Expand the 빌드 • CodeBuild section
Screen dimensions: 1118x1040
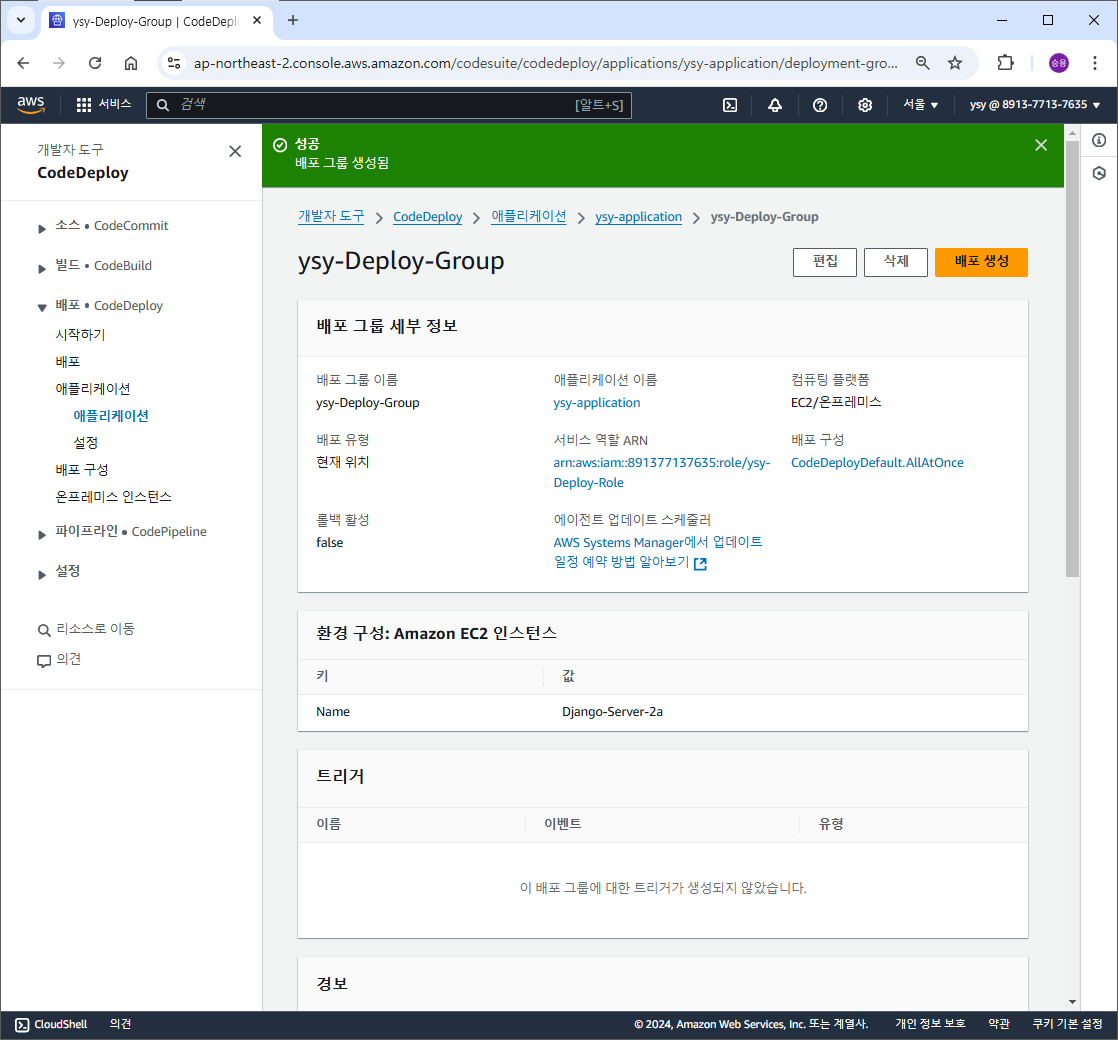click(41, 268)
